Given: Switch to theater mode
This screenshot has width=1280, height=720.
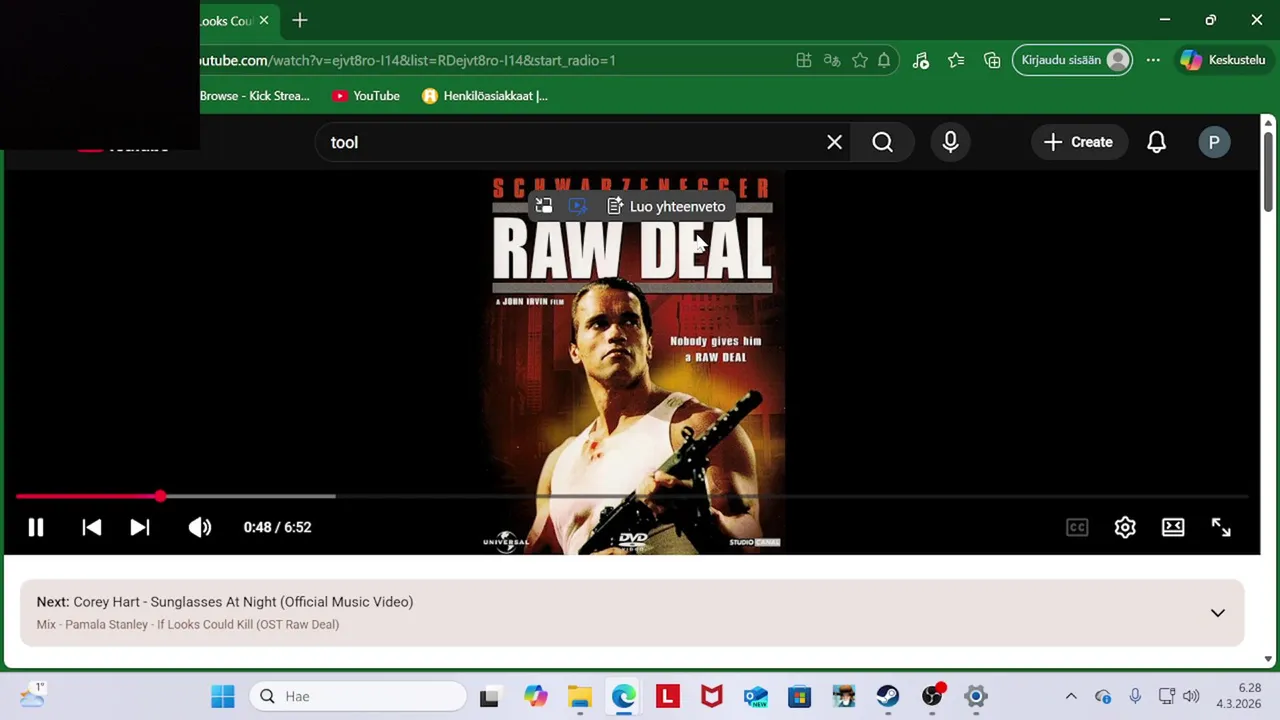Looking at the screenshot, I should coord(1173,527).
